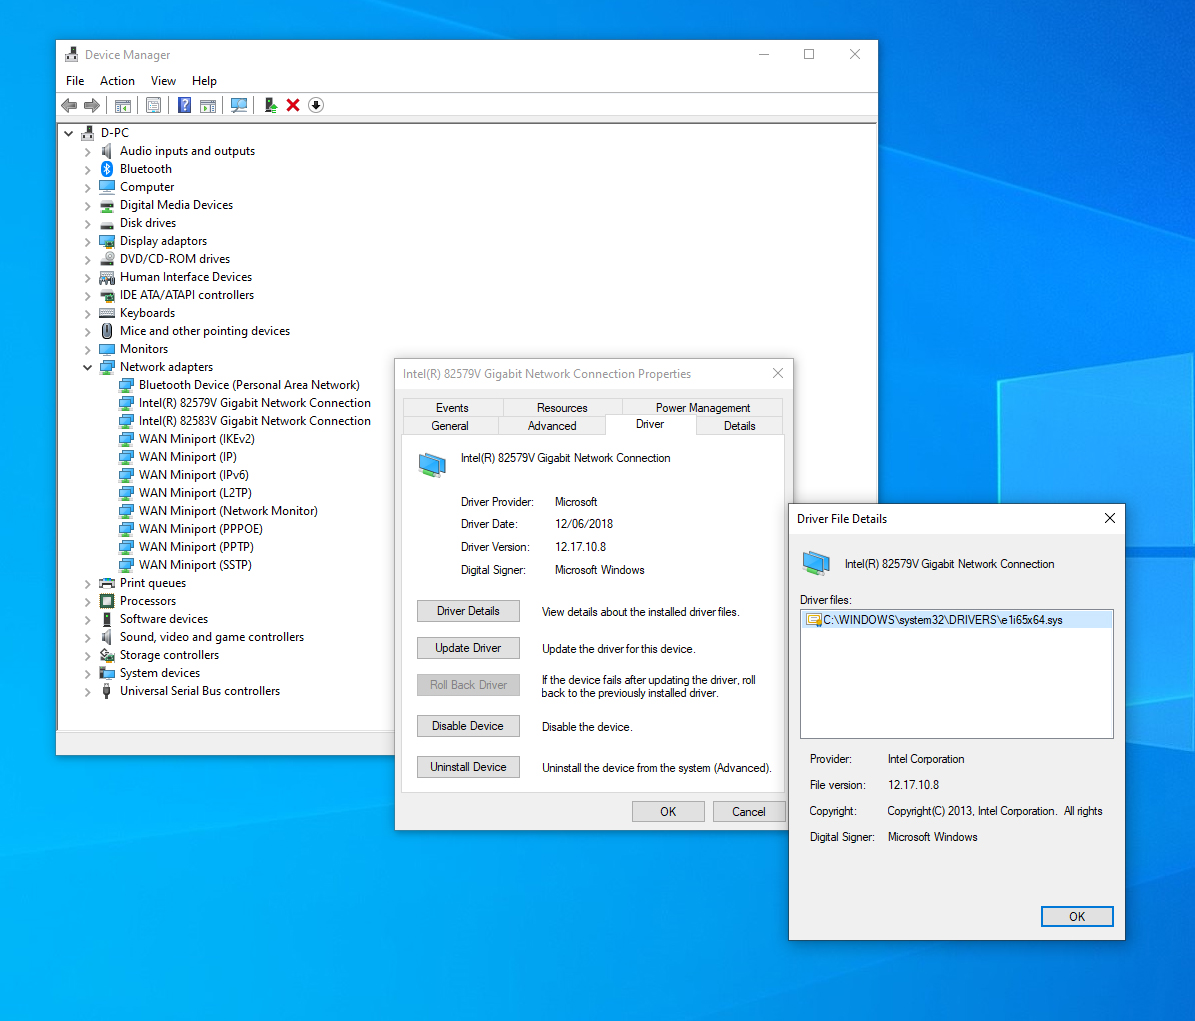The image size is (1195, 1021).
Task: Click the Disable Device button
Action: point(468,726)
